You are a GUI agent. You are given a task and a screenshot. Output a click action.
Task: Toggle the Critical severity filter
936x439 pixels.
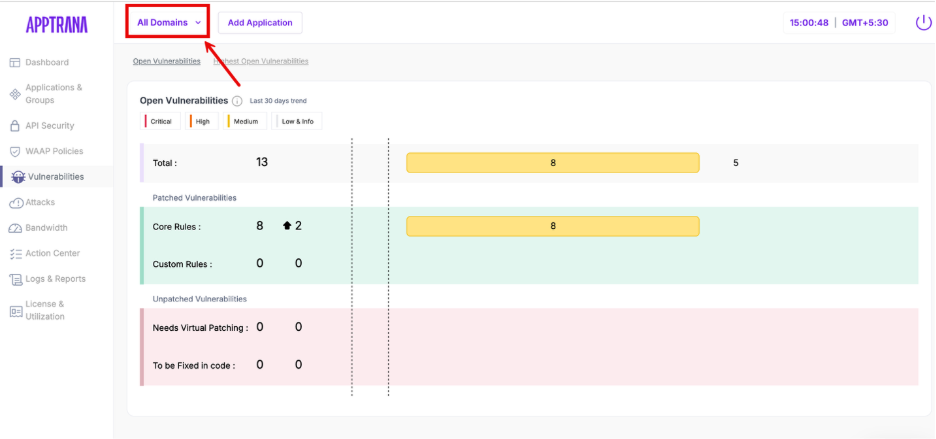(159, 122)
